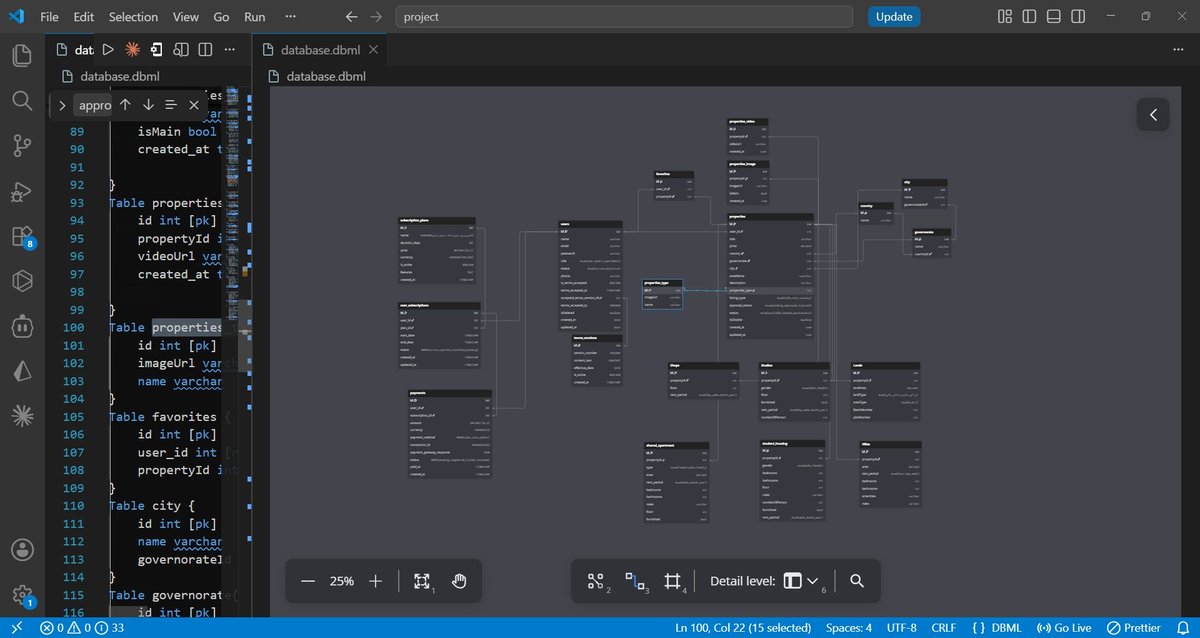Go to previous match in find widget
1200x638 pixels.
[125, 105]
